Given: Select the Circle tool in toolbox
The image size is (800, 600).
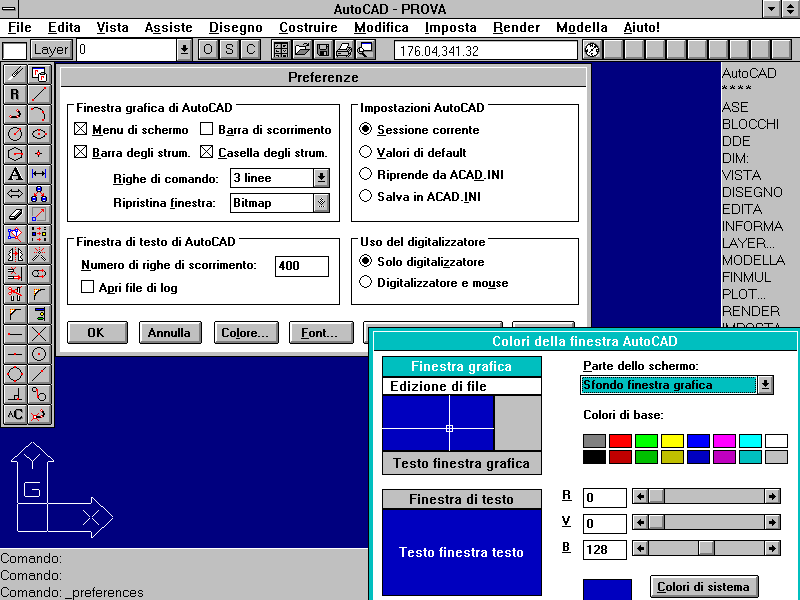Looking at the screenshot, I should coord(15,134).
